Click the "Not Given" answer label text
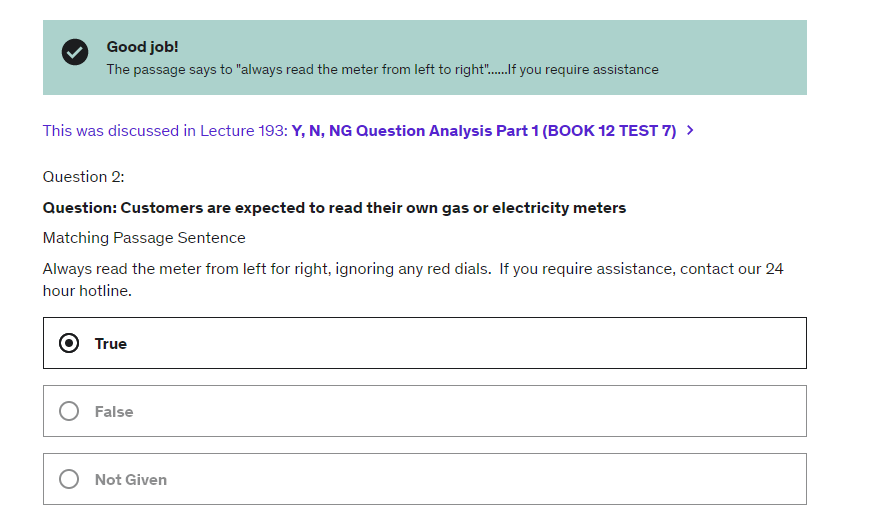881x528 pixels. click(x=131, y=480)
